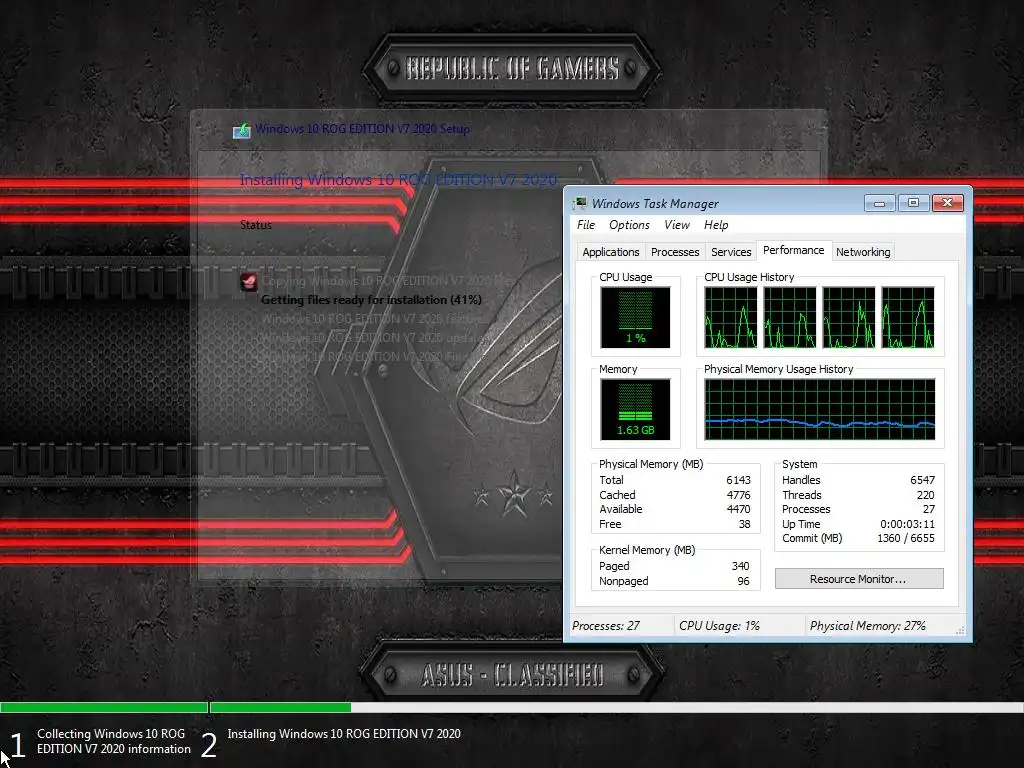The width and height of the screenshot is (1024, 768).
Task: Click the Resource Monitor button
Action: click(x=859, y=579)
